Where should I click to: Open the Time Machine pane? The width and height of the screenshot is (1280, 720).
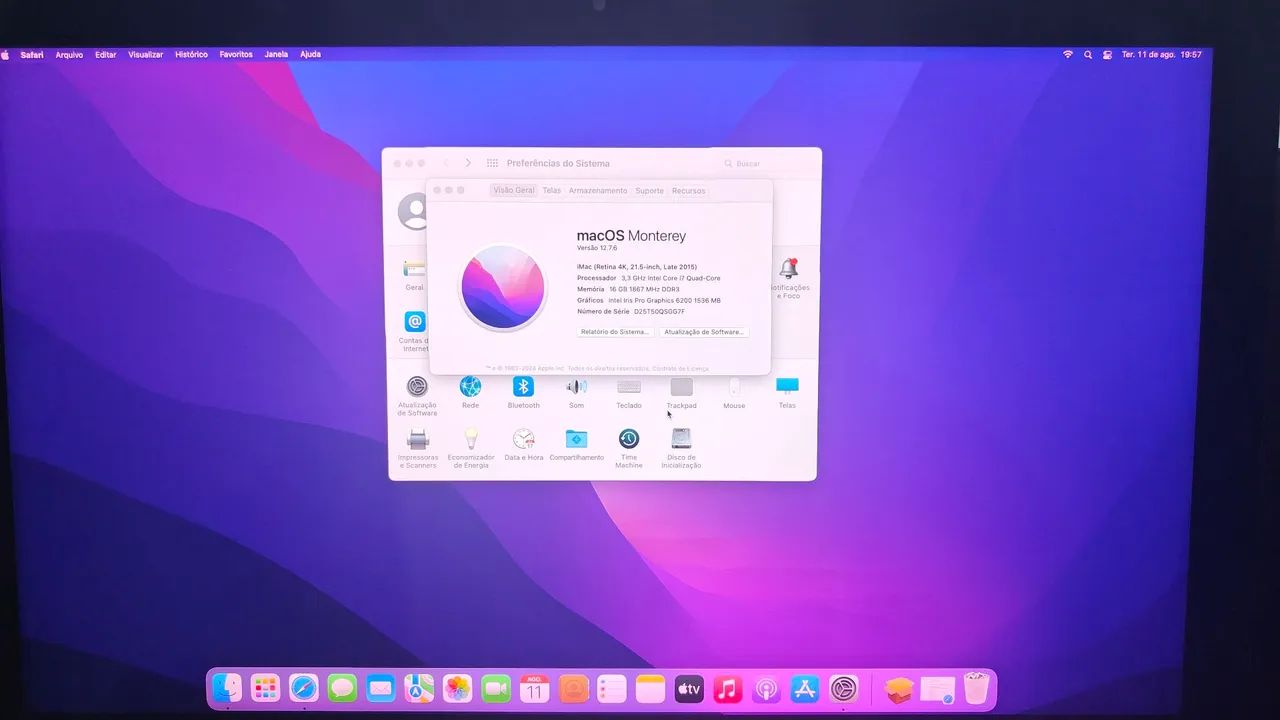click(x=629, y=448)
